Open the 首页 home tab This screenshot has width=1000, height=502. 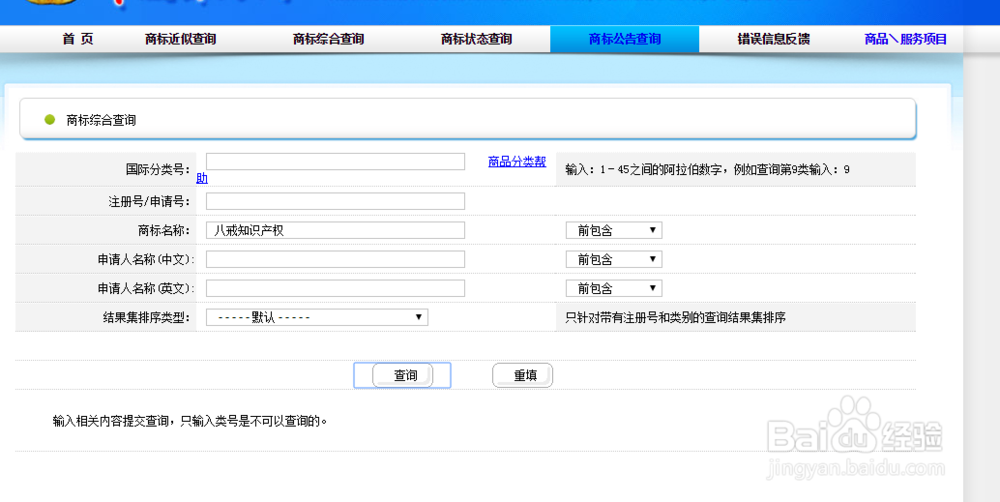click(78, 39)
